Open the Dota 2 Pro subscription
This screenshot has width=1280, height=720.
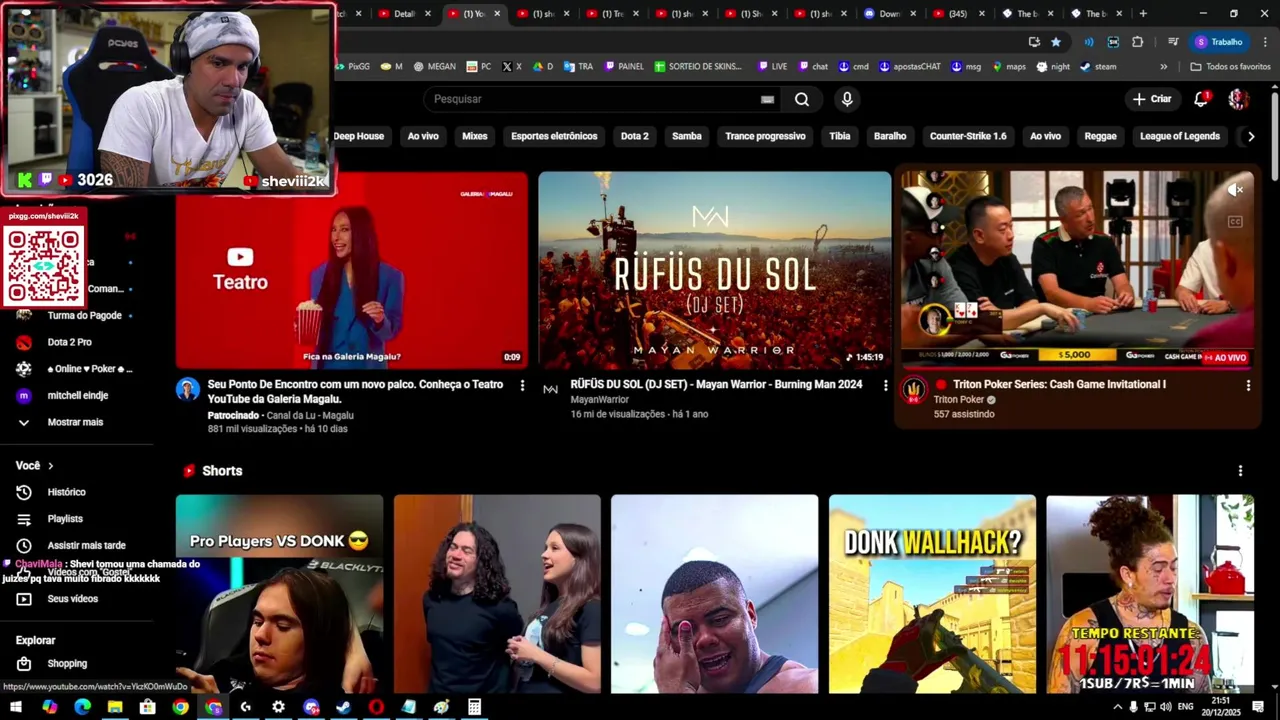(x=69, y=342)
